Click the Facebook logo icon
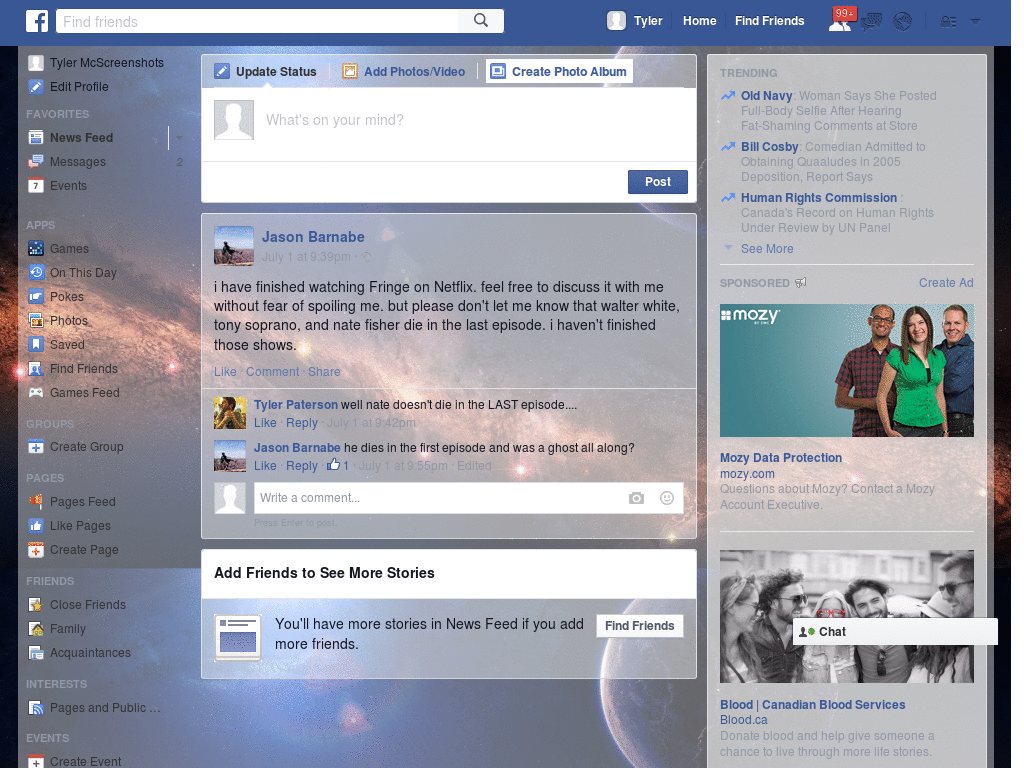Image resolution: width=1024 pixels, height=768 pixels. (37, 21)
